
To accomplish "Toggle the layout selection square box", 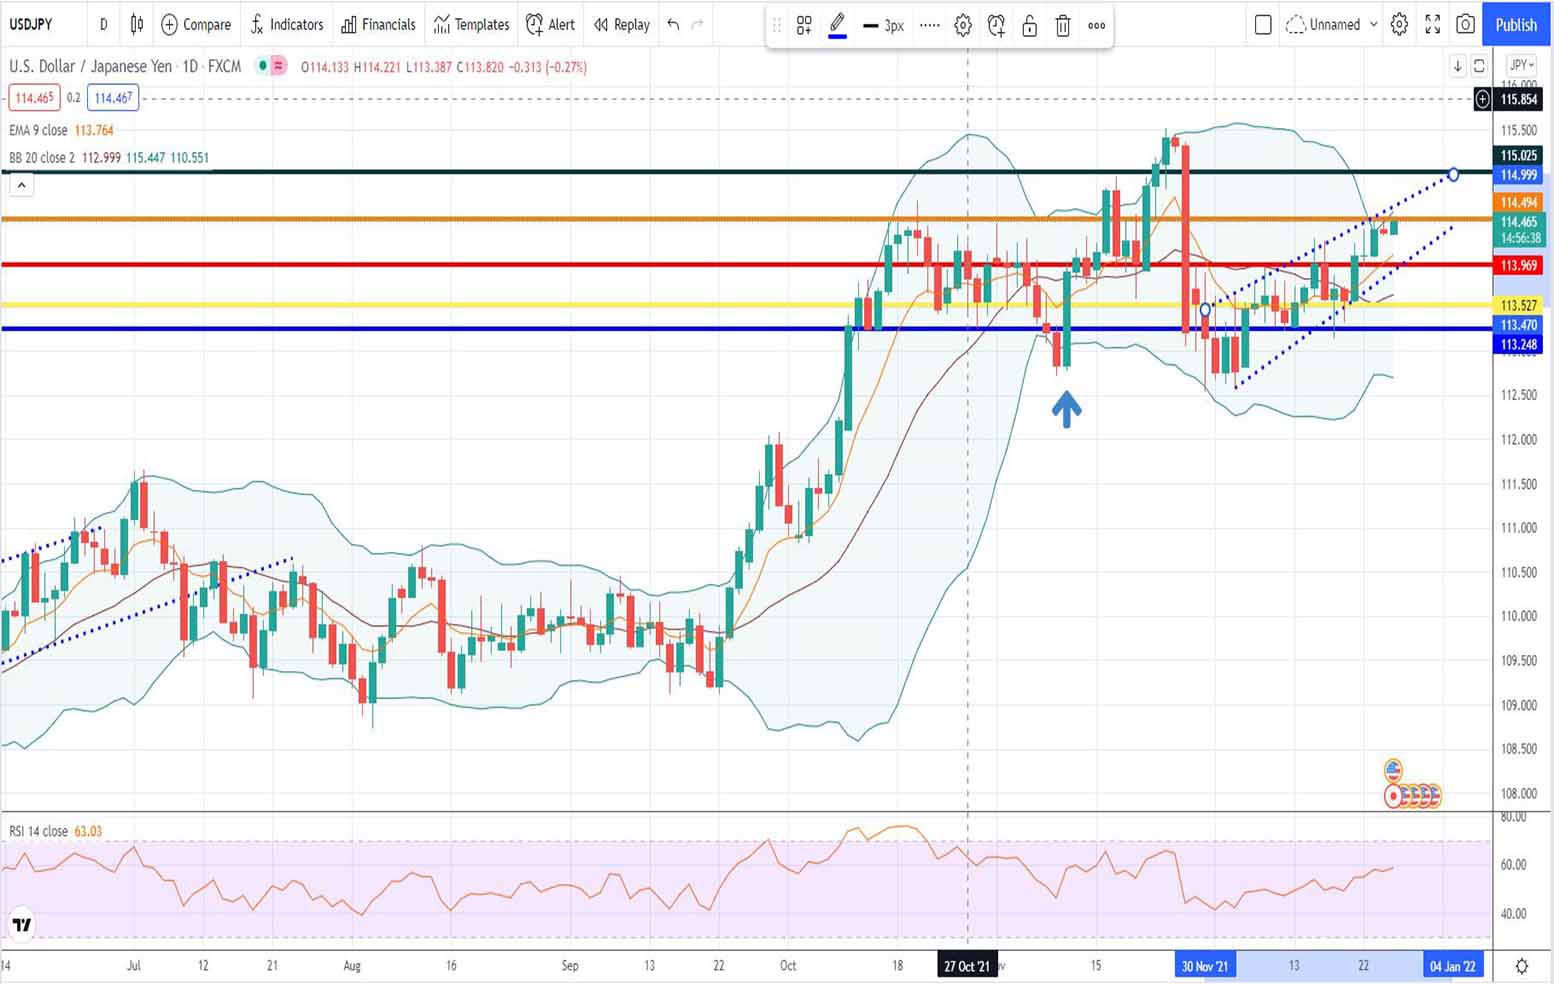I will pyautogui.click(x=1263, y=25).
